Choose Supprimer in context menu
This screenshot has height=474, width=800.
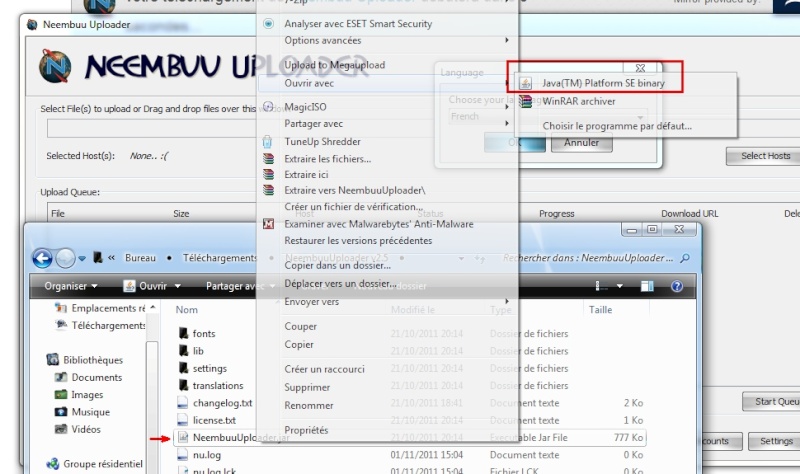(x=307, y=387)
